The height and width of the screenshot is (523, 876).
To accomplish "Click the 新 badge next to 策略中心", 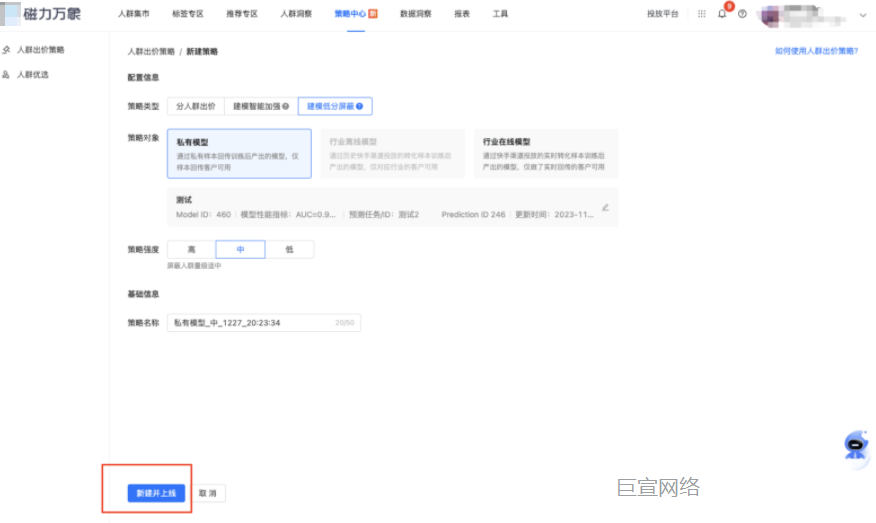I will pos(373,13).
